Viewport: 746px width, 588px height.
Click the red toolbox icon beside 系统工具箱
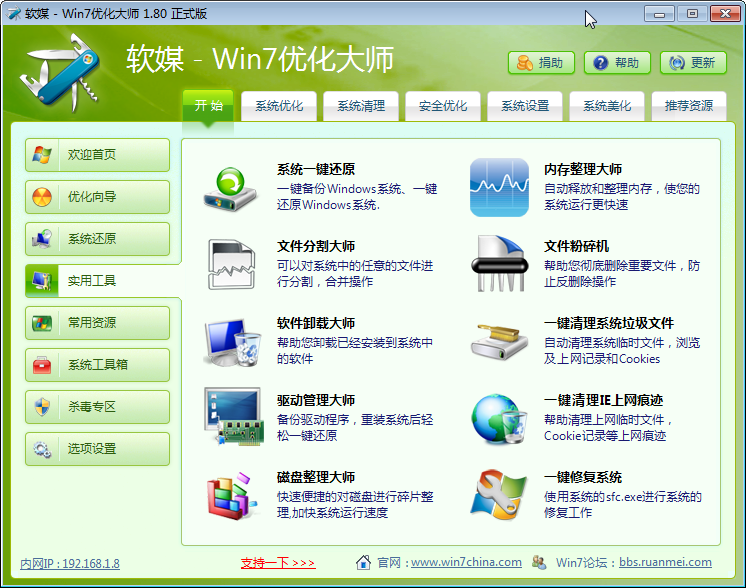point(42,365)
